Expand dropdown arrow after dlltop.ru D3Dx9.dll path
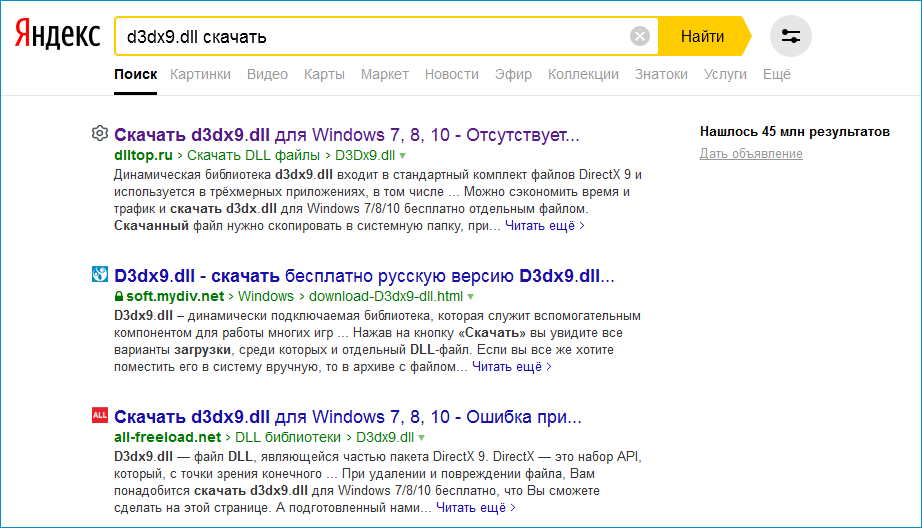This screenshot has width=922, height=528. [x=403, y=156]
